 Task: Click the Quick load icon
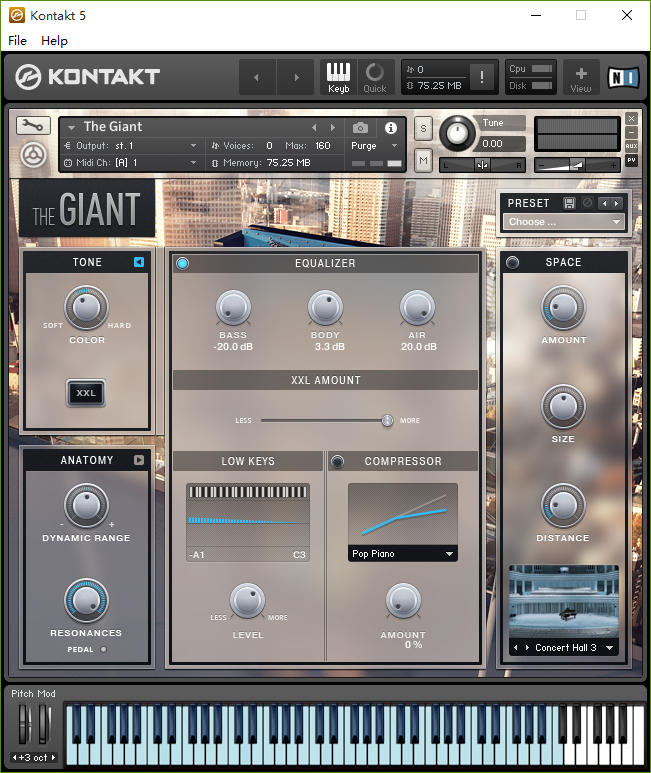[x=375, y=77]
